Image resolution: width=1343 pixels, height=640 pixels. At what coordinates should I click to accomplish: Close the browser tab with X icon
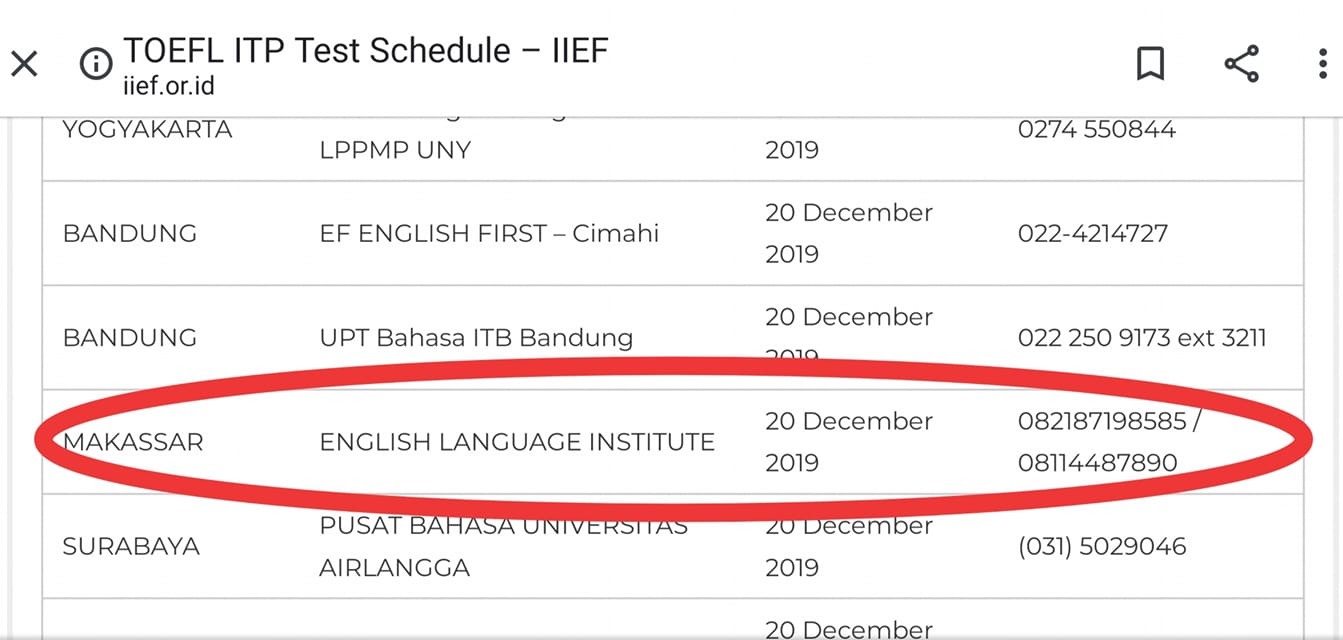point(24,65)
